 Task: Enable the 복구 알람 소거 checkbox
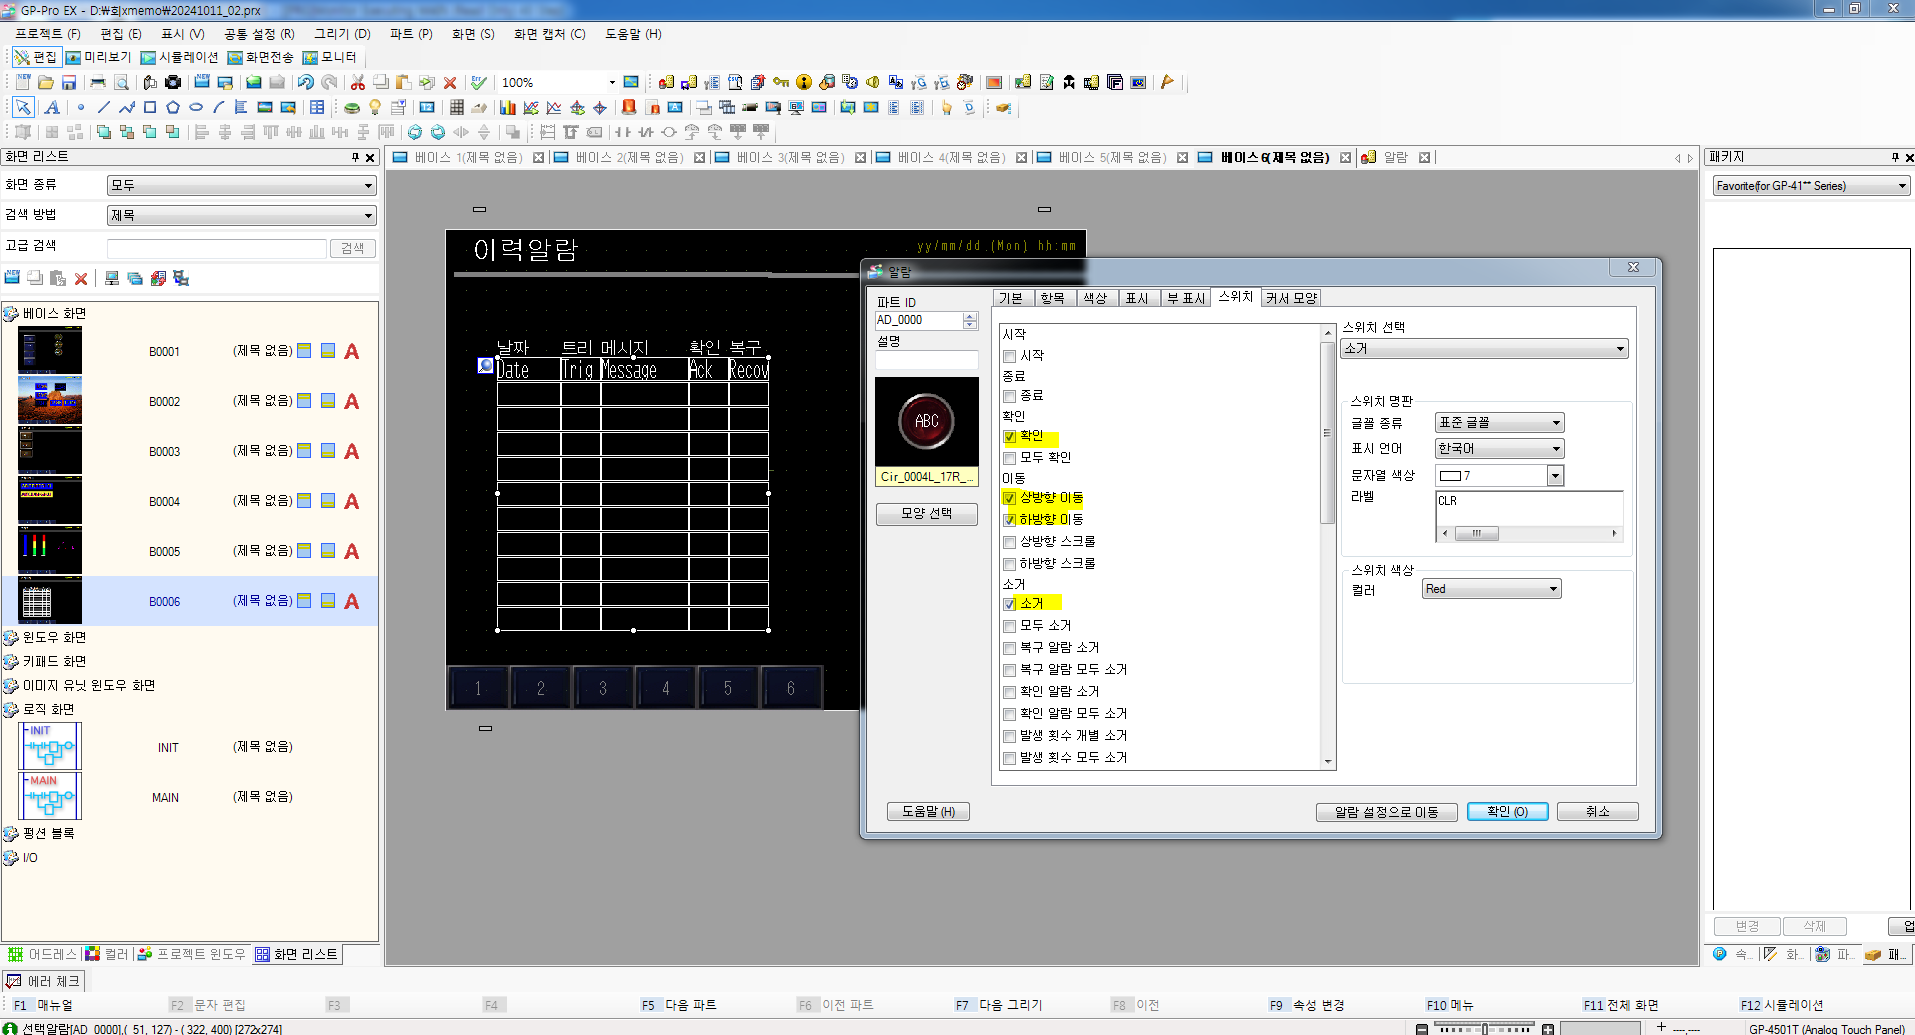1010,648
